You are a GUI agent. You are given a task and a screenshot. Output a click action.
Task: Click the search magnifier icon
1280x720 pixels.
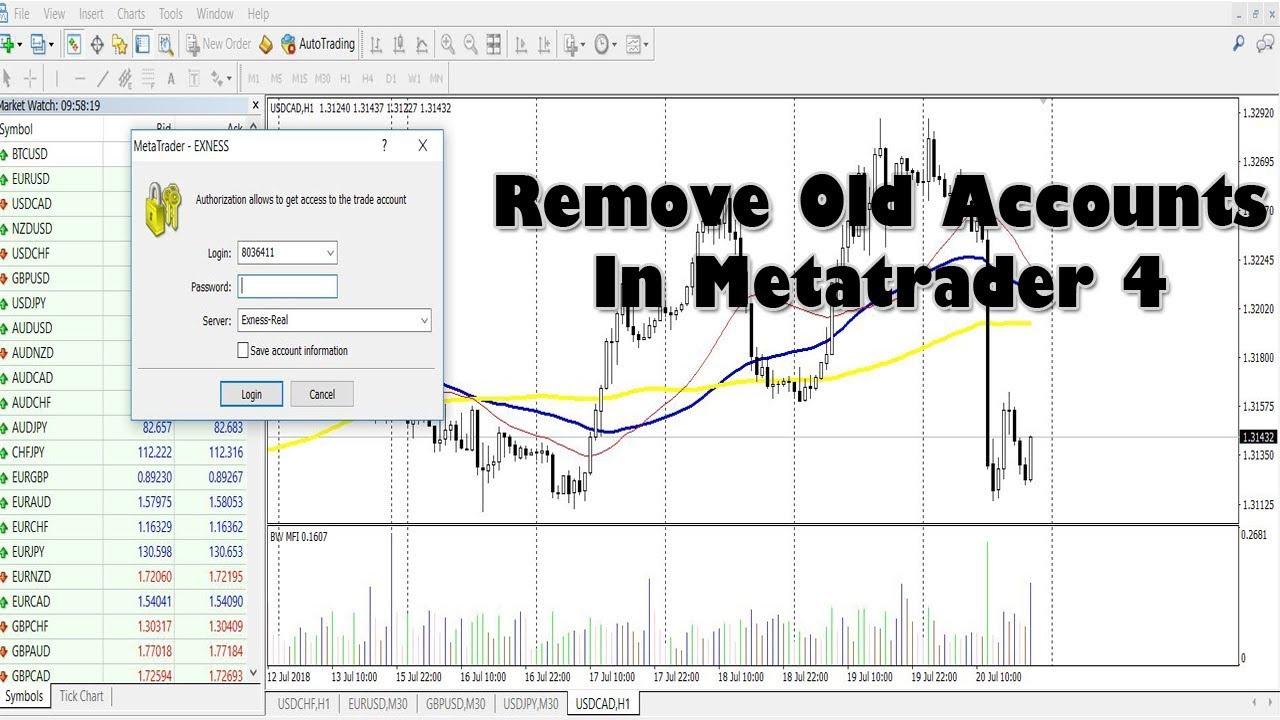click(1239, 44)
